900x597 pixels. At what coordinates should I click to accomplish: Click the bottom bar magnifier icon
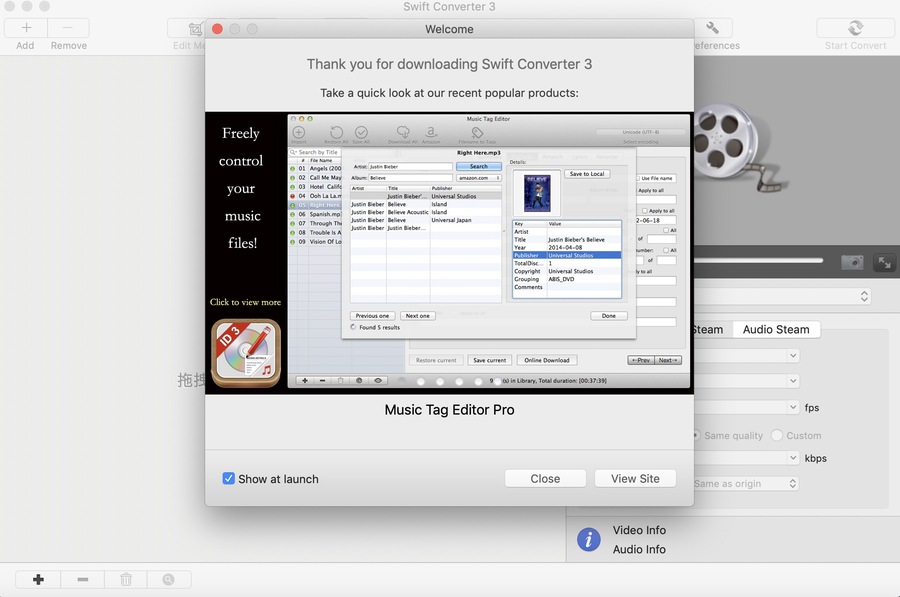point(168,580)
